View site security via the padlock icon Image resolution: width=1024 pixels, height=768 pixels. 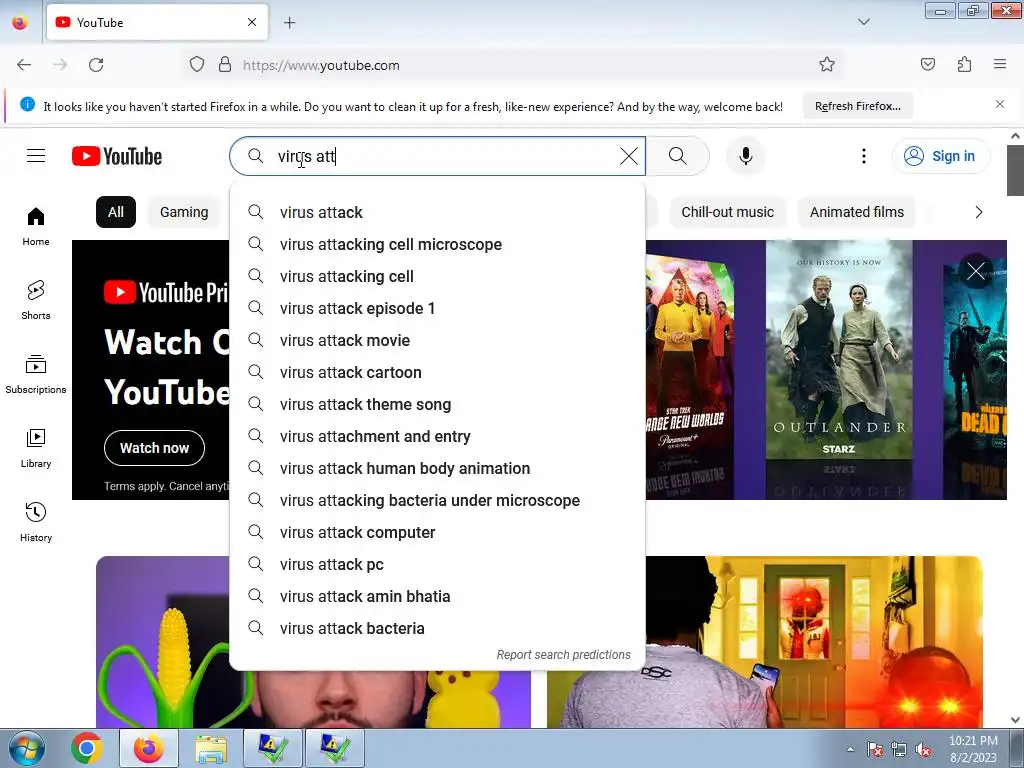[225, 65]
